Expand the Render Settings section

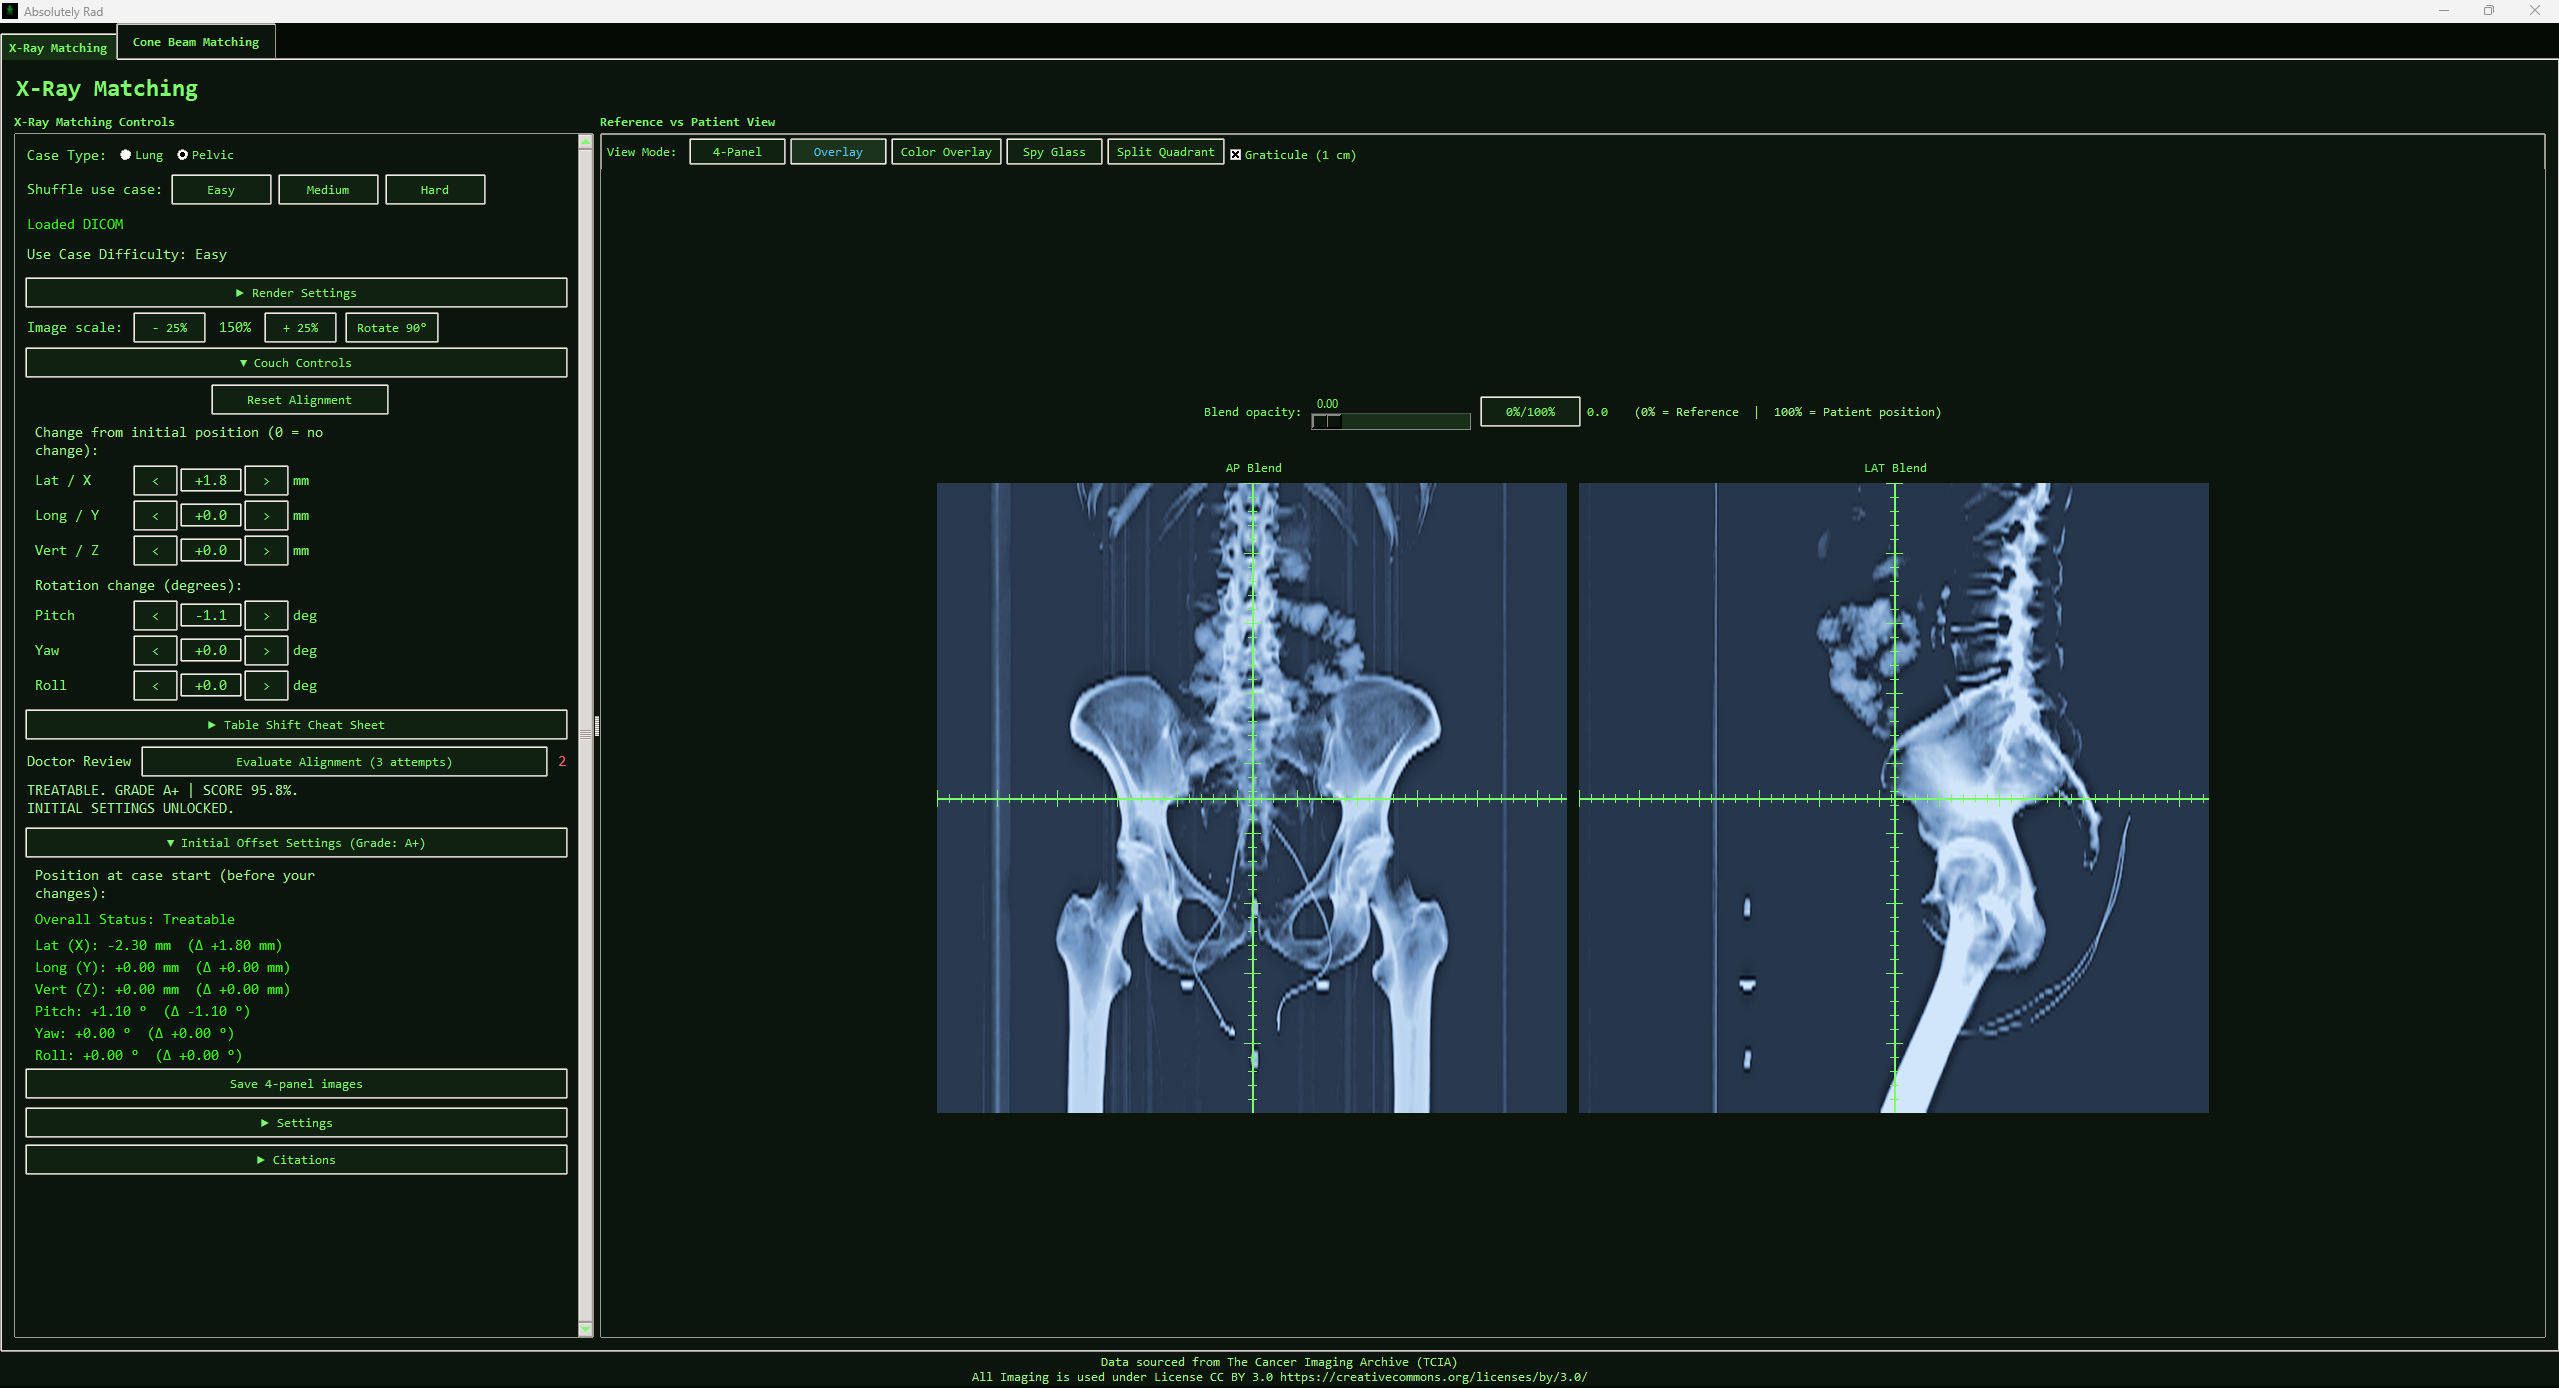point(296,292)
